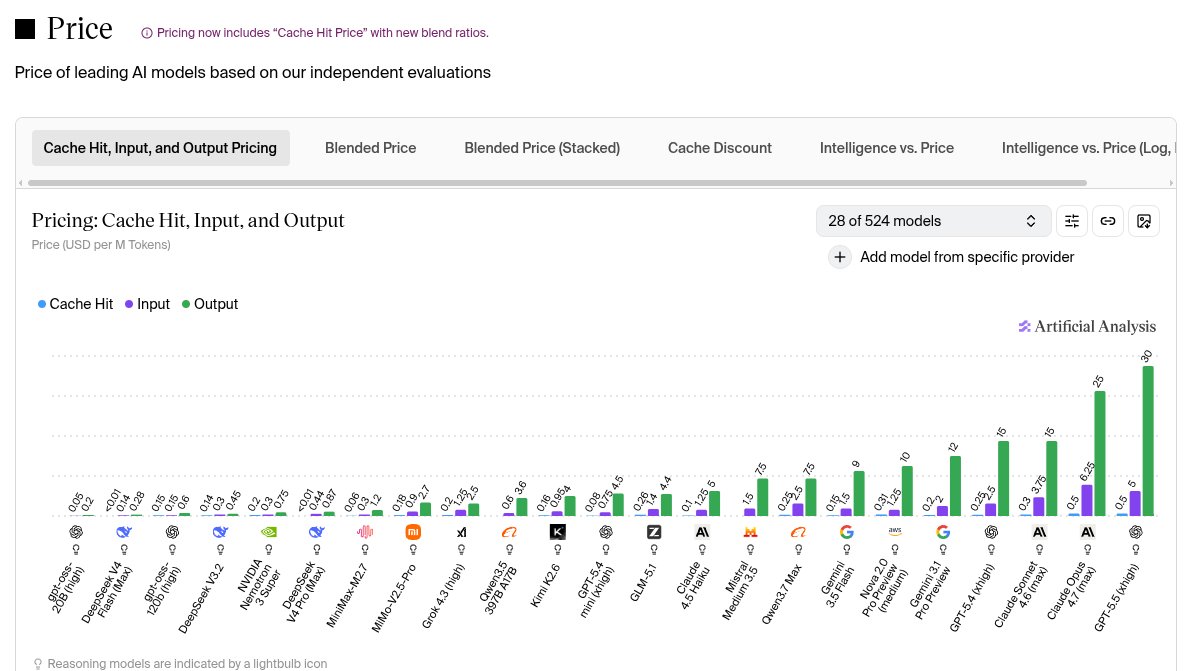
Task: Click the GPT-5.4 mini (xhigh) OpenAI logo
Action: (606, 532)
